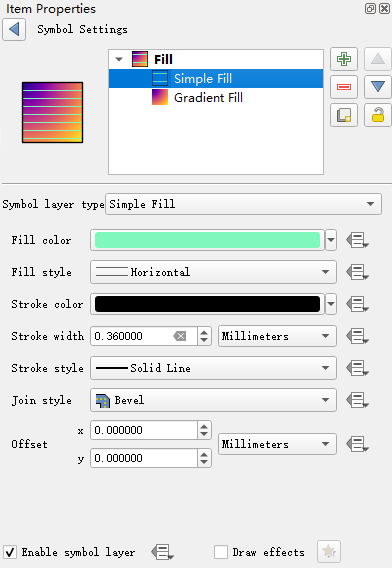Open the Fill color dropdown arrow
The image size is (392, 568).
331,240
